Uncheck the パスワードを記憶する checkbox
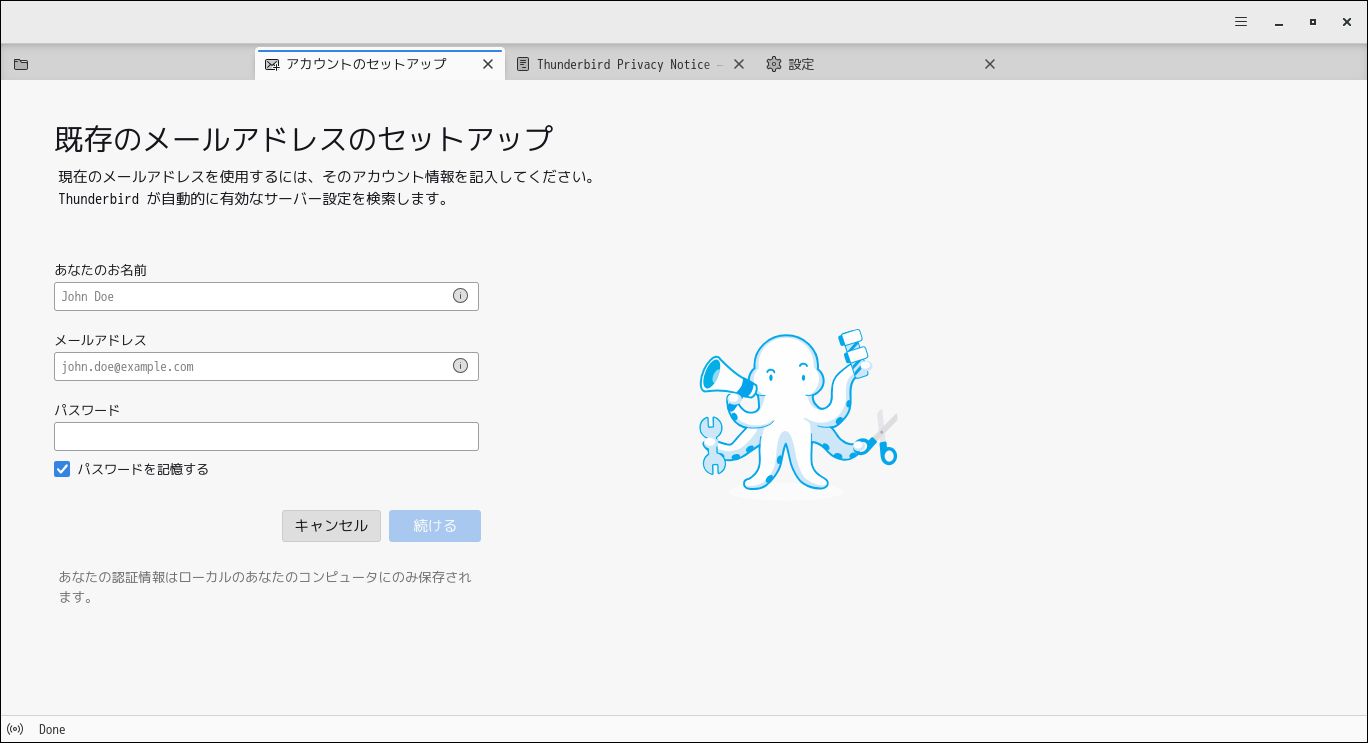The height and width of the screenshot is (743, 1368). click(x=62, y=469)
